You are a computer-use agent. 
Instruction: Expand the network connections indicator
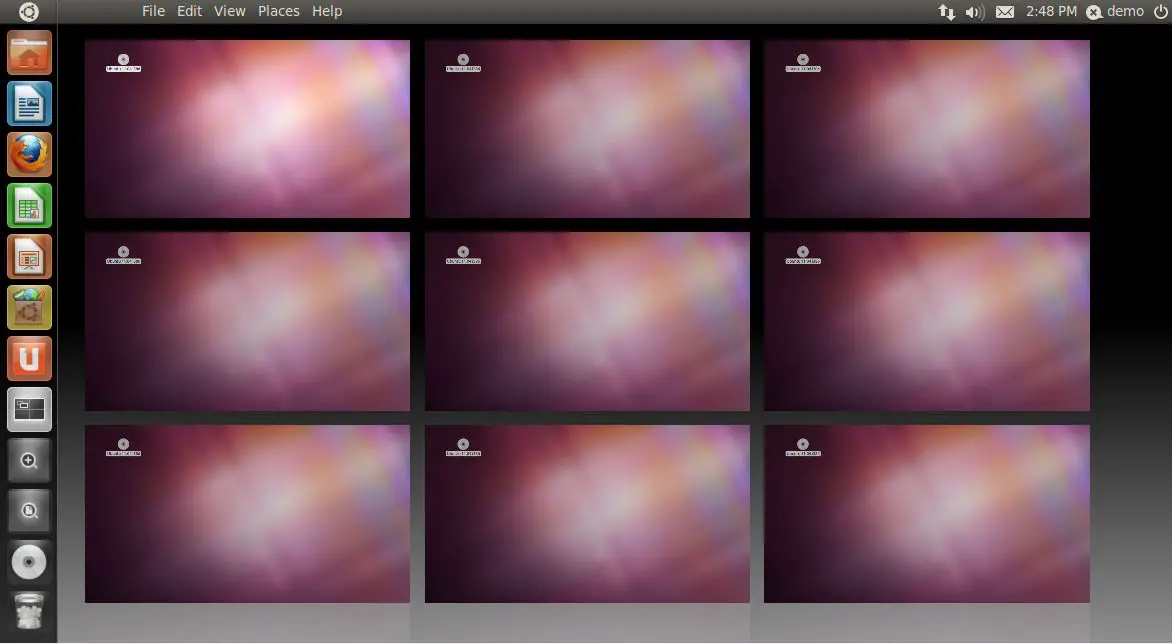946,12
